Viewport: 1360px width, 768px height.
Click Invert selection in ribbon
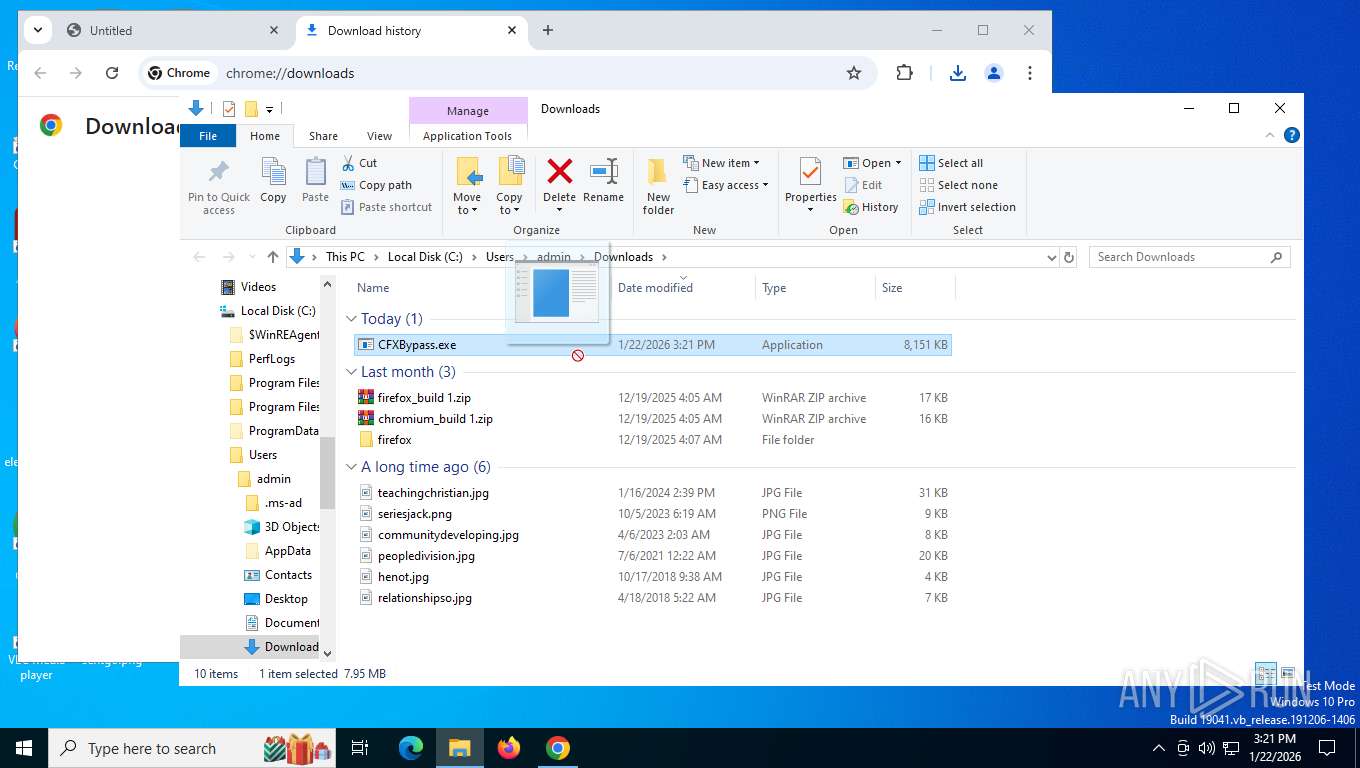coord(967,207)
